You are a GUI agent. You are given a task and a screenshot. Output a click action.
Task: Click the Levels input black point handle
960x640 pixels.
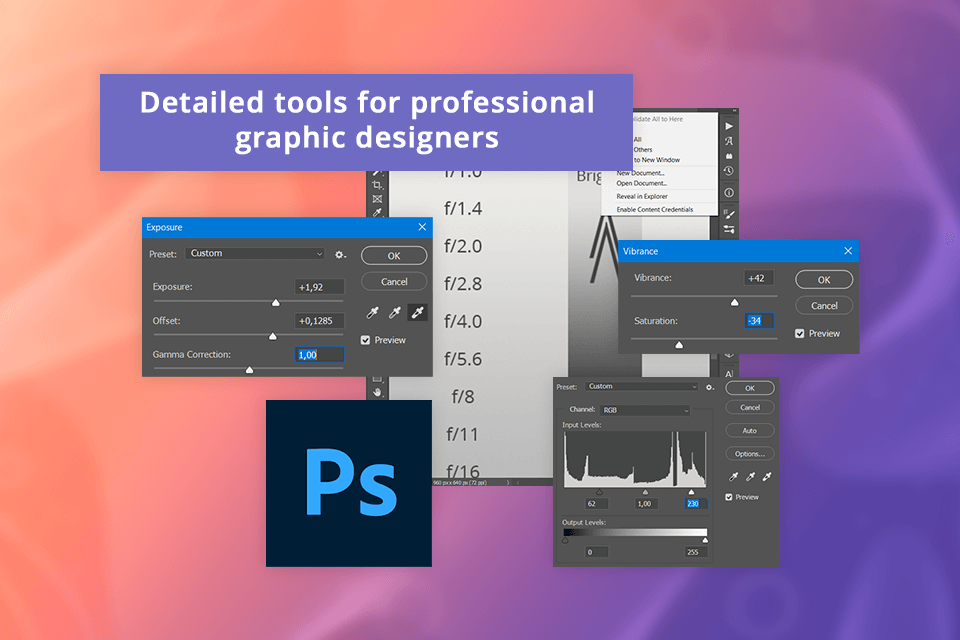click(599, 492)
